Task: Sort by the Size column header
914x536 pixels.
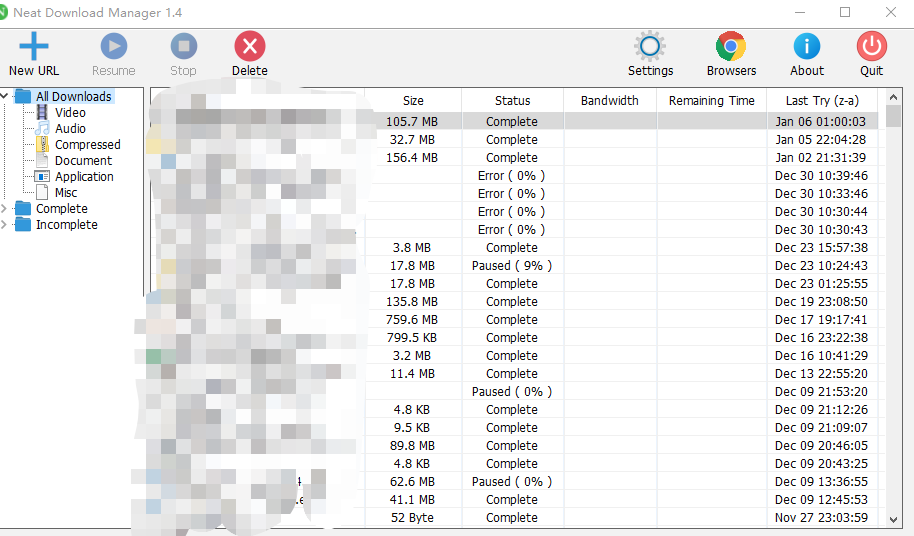Action: pyautogui.click(x=413, y=101)
